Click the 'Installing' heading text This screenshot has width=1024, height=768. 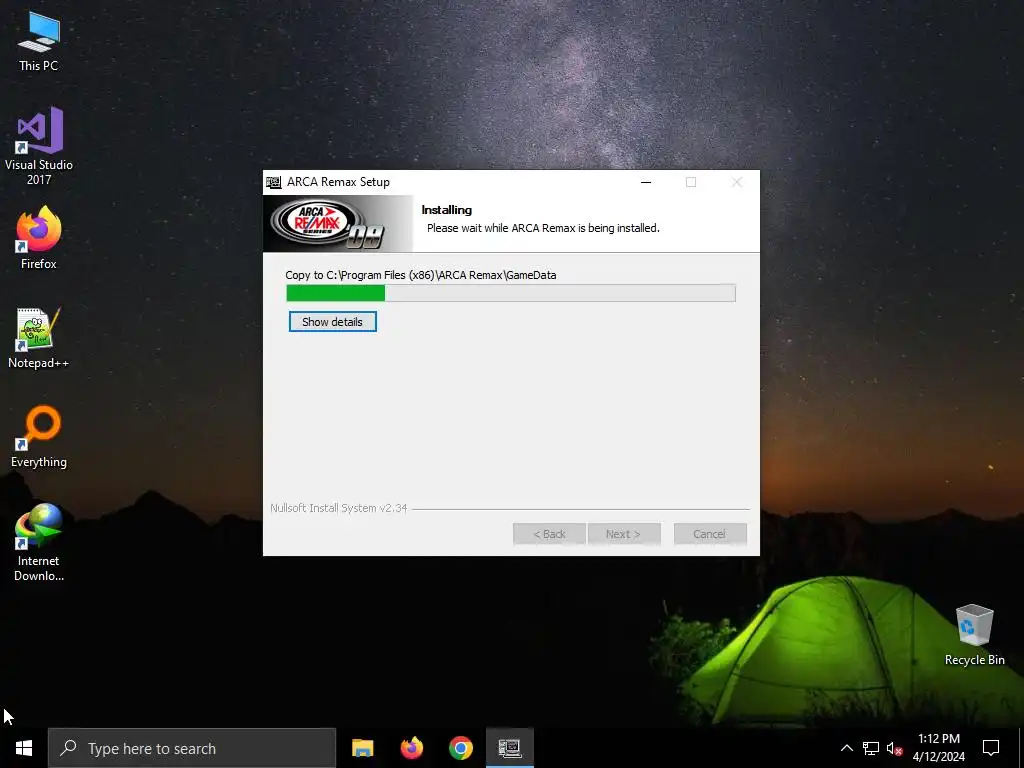pyautogui.click(x=447, y=210)
